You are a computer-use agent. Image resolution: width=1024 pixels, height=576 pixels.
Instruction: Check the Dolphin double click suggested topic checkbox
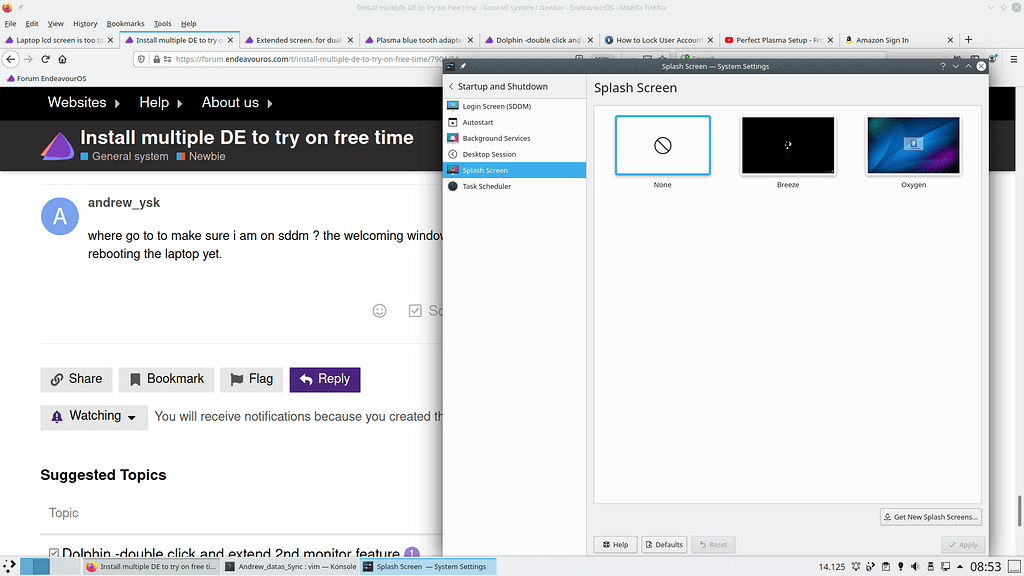click(x=54, y=553)
